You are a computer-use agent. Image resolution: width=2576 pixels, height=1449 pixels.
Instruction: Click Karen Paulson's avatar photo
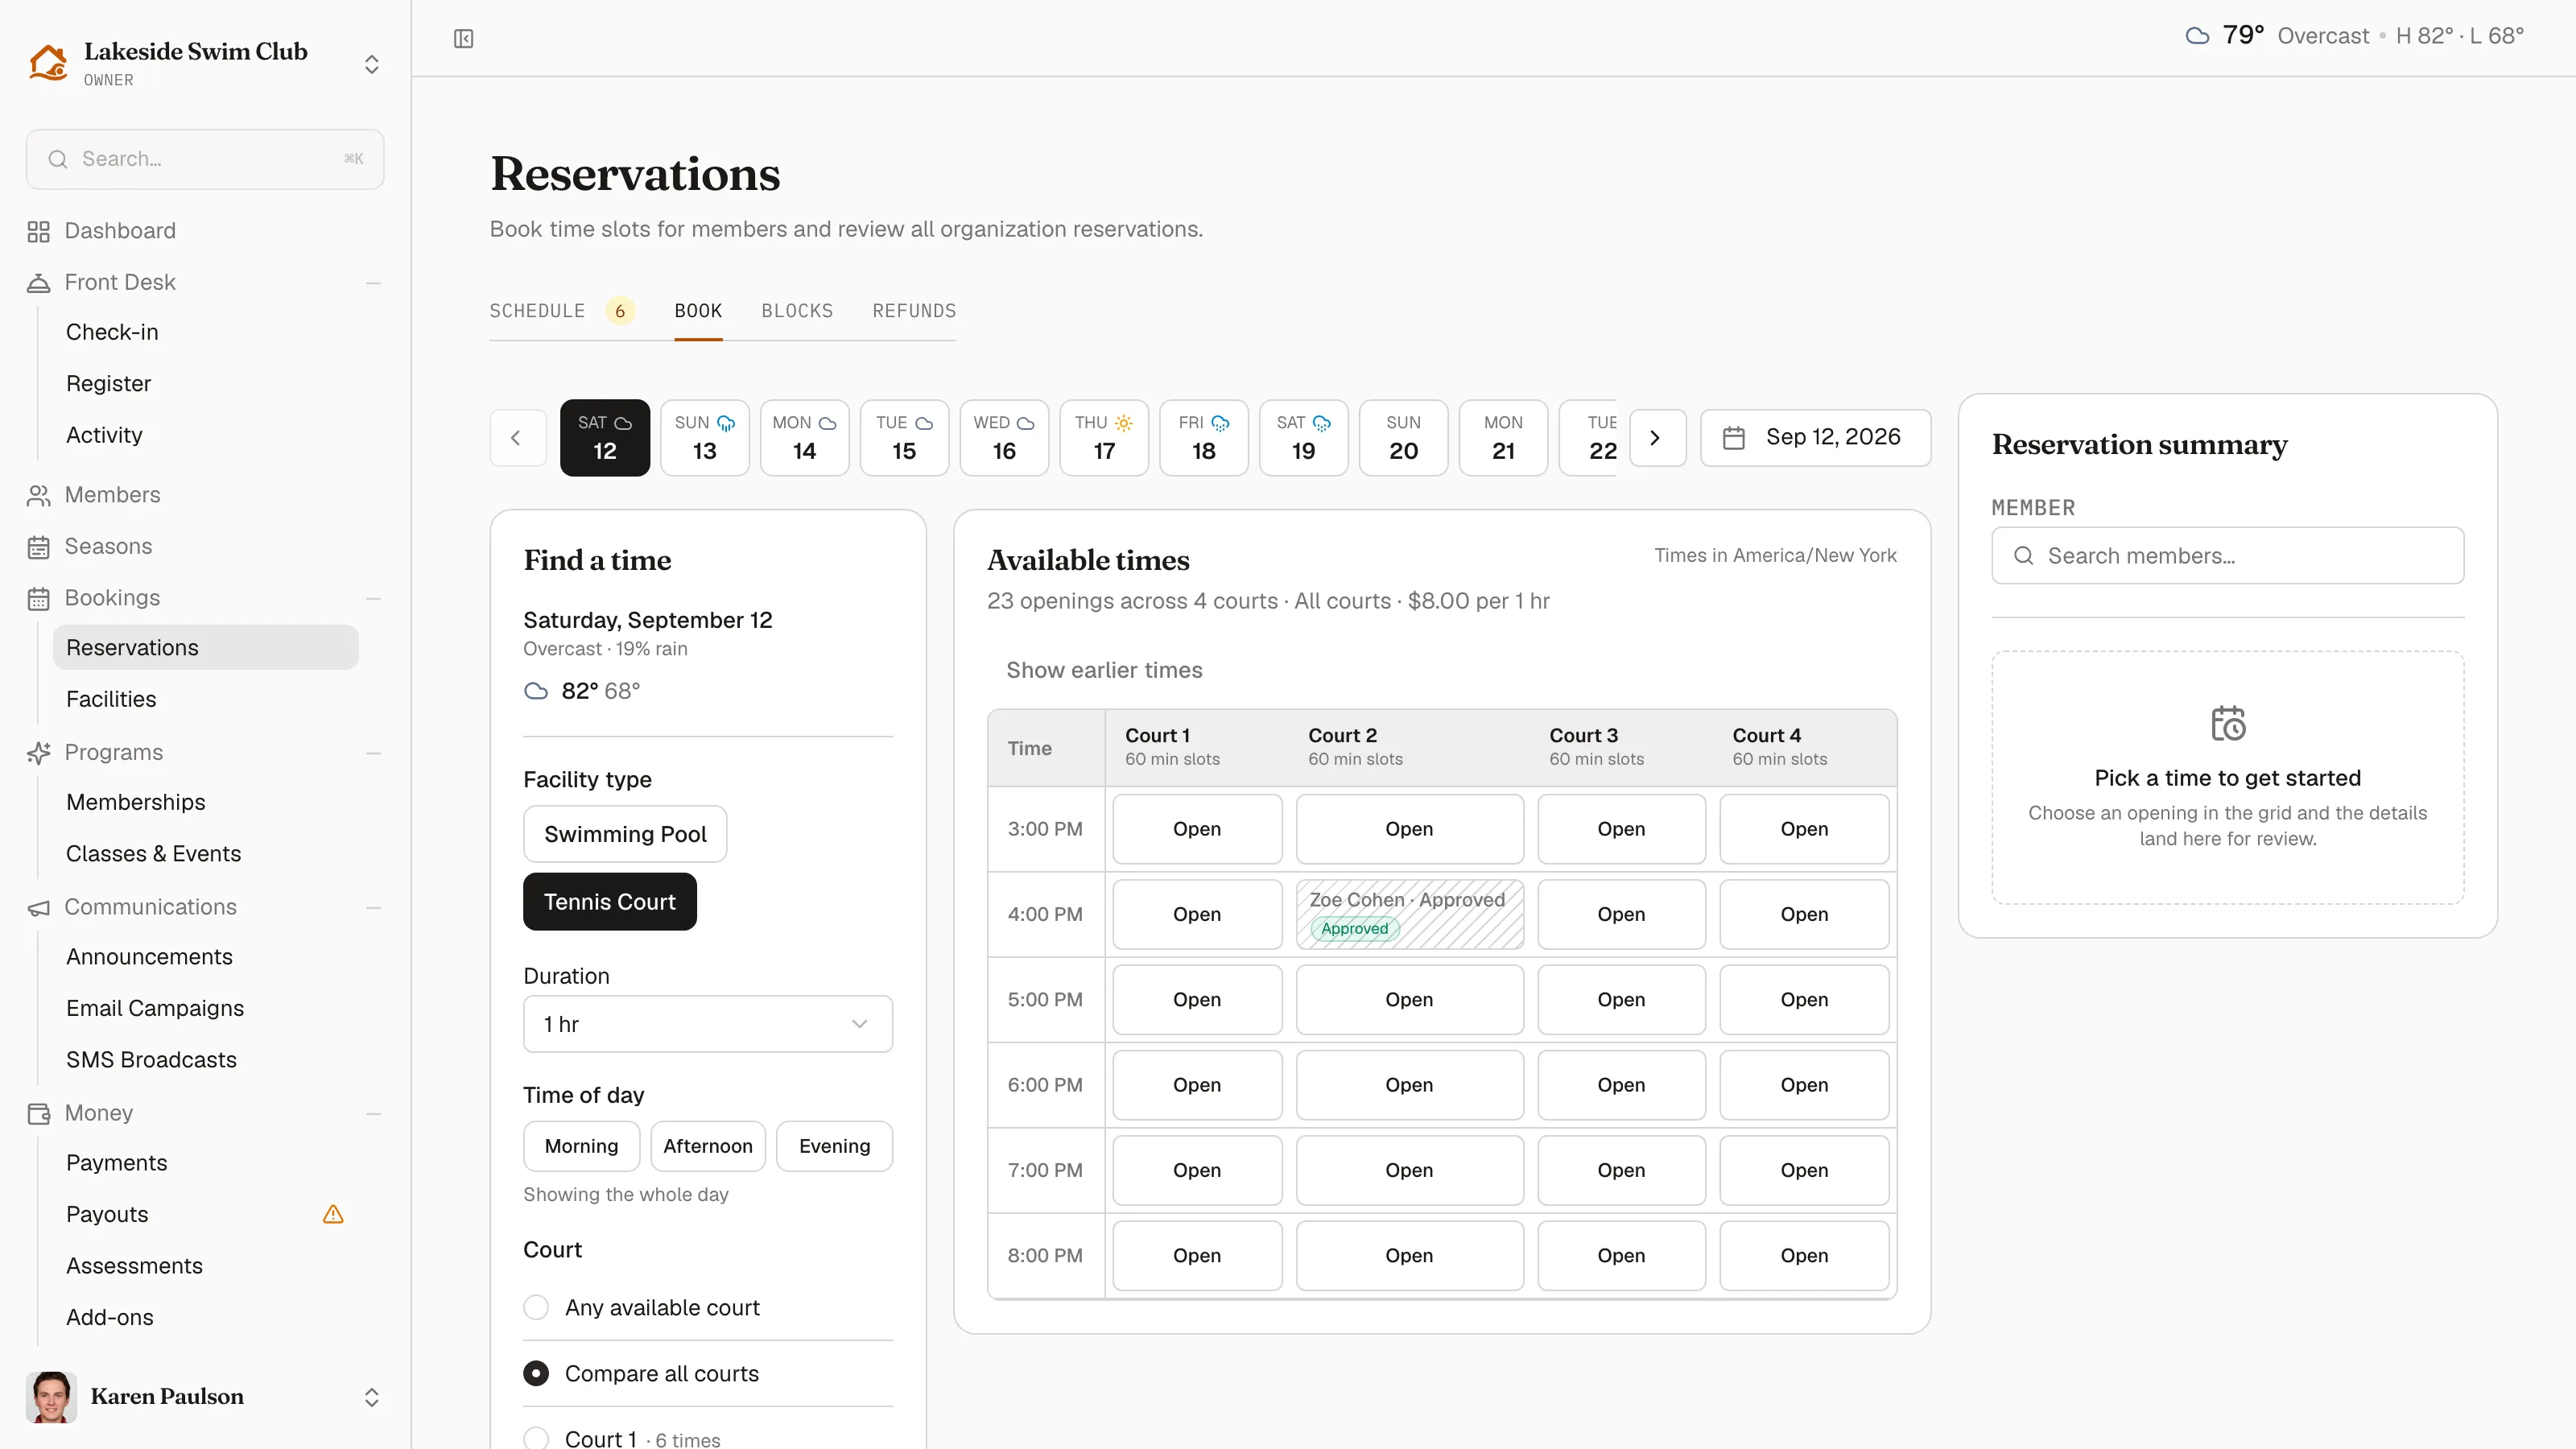pyautogui.click(x=51, y=1397)
